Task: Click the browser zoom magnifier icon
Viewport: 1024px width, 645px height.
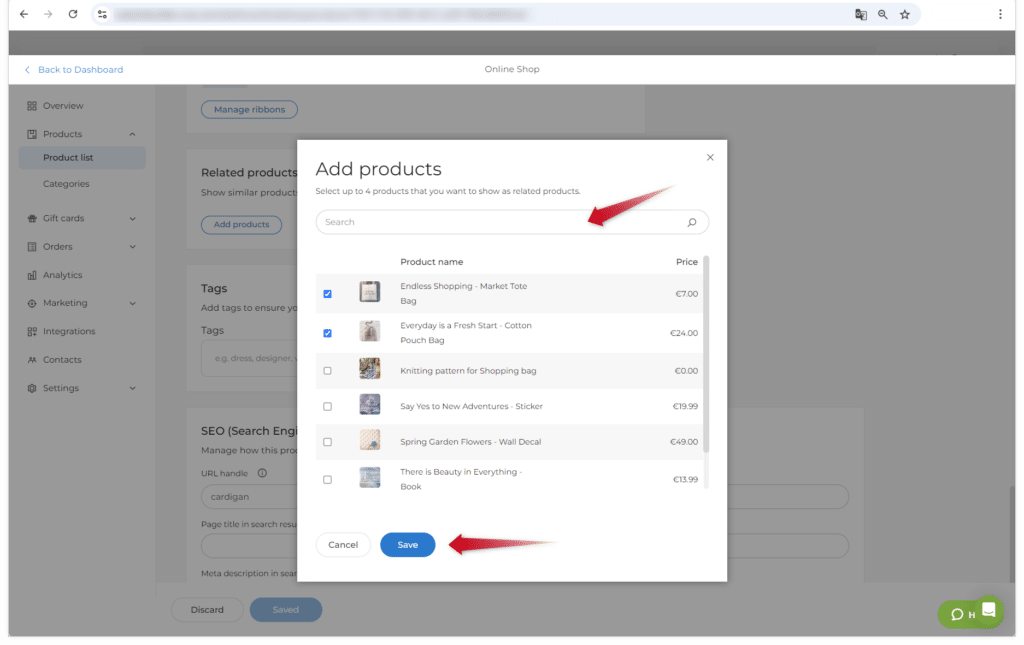Action: [882, 15]
